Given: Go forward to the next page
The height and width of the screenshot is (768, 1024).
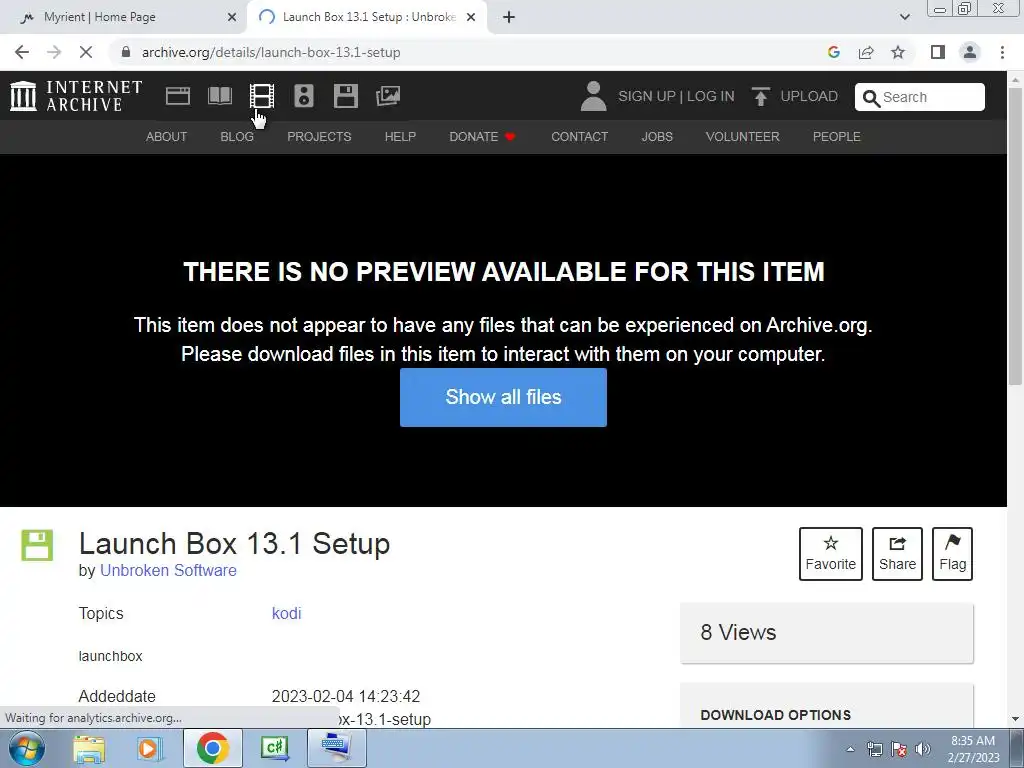Looking at the screenshot, I should (54, 52).
